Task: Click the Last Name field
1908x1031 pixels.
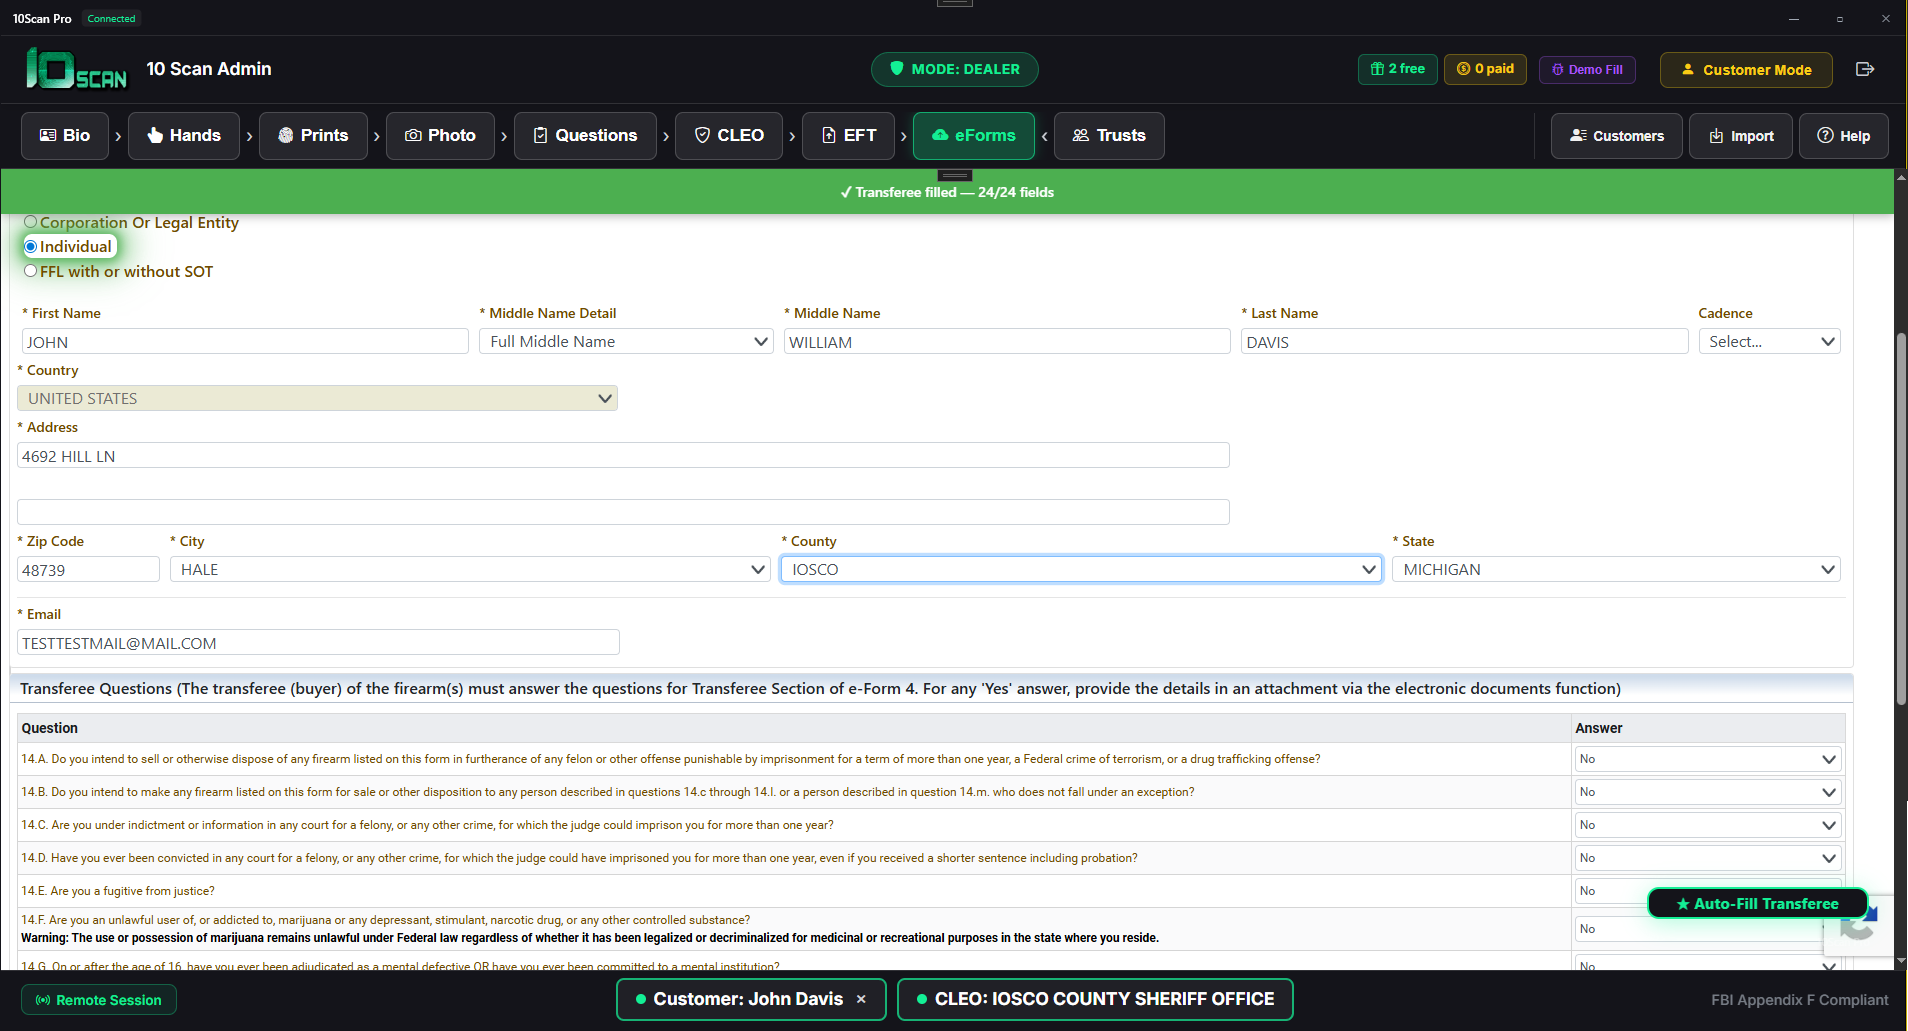Action: coord(1465,341)
